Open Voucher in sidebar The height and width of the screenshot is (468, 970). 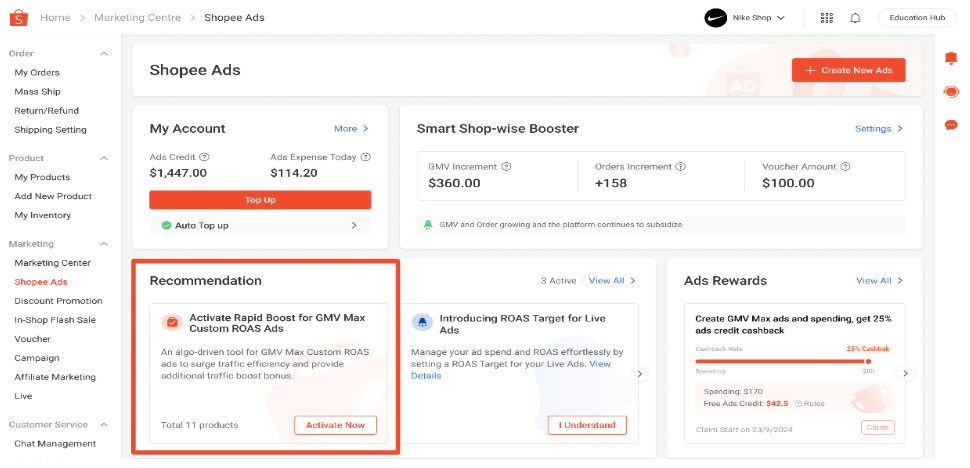33,339
